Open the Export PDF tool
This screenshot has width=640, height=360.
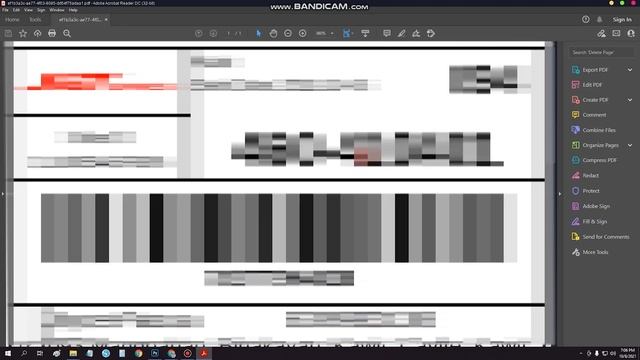click(x=595, y=70)
